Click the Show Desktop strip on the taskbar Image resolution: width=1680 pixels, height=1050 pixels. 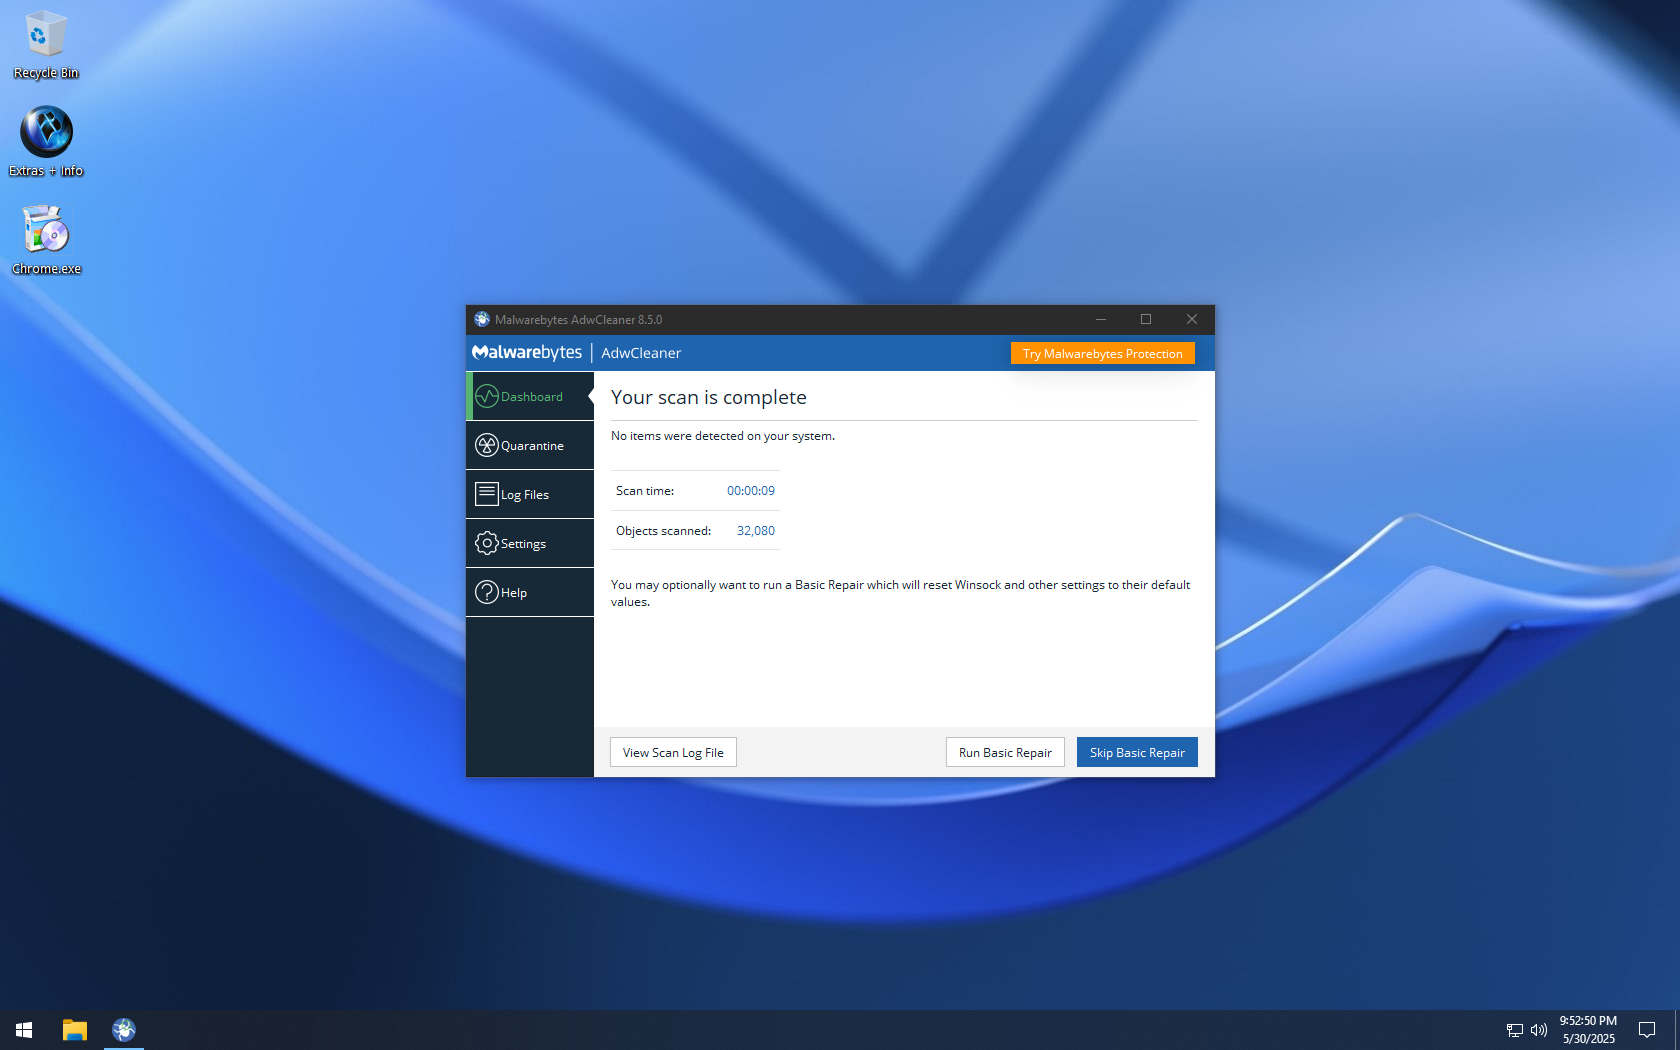pos(1677,1030)
